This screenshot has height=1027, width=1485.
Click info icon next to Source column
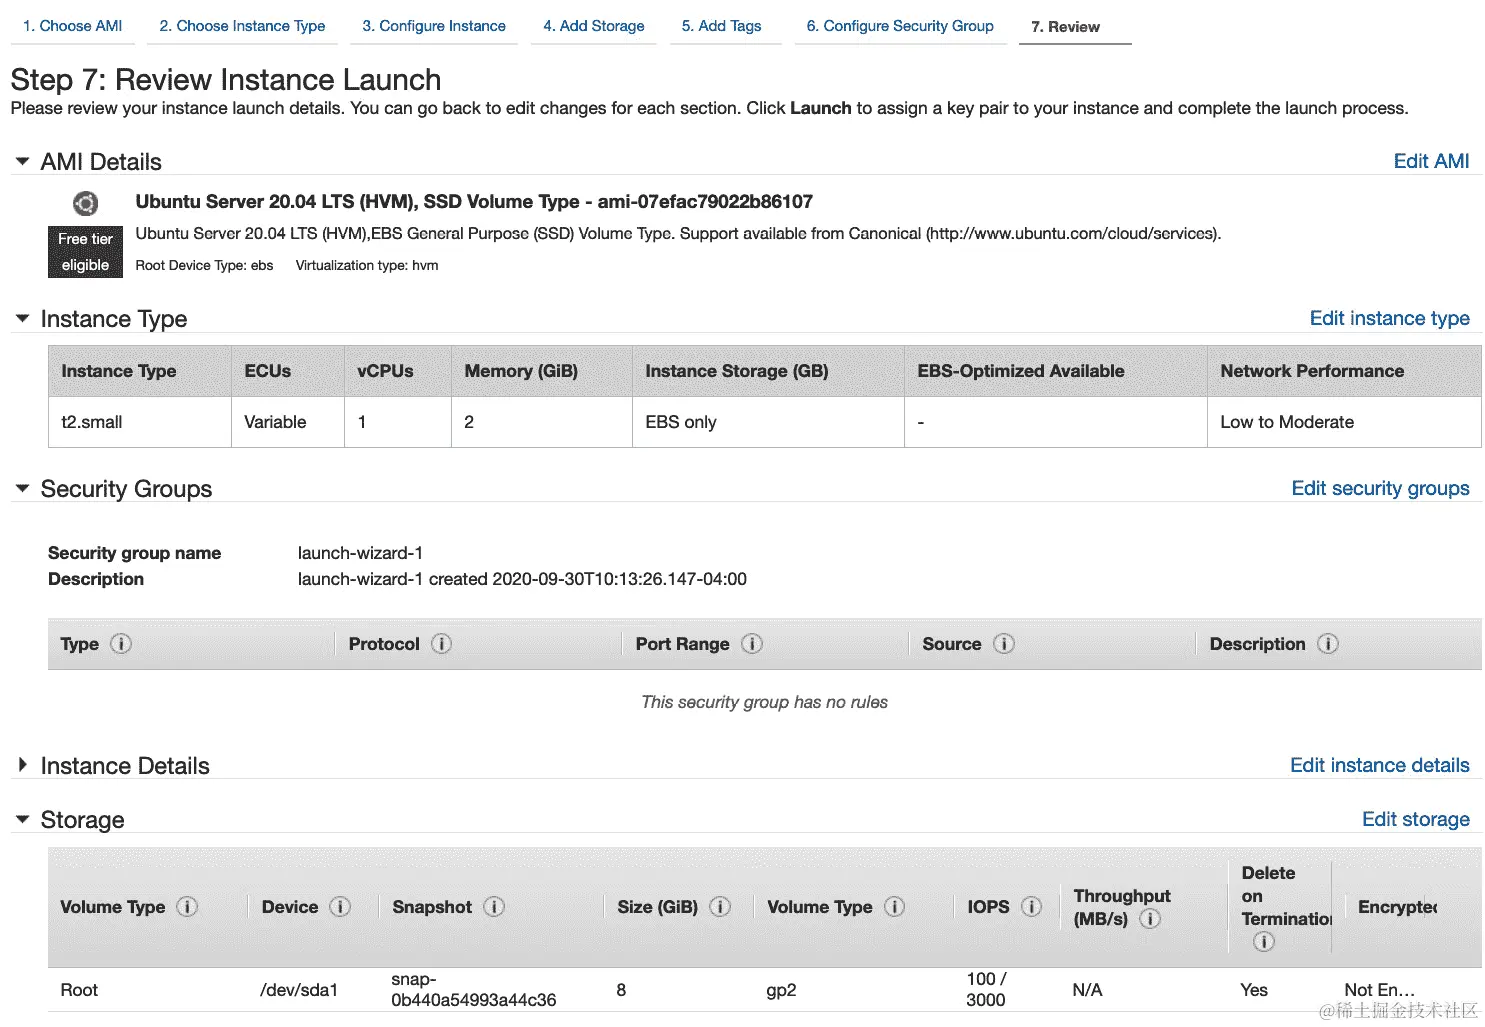[1004, 644]
